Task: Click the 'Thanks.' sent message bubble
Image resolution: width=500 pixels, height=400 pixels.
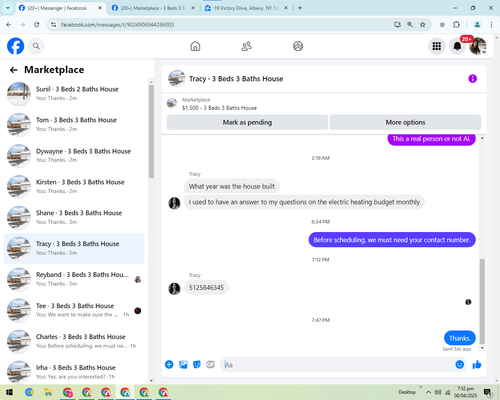Action: 460,338
